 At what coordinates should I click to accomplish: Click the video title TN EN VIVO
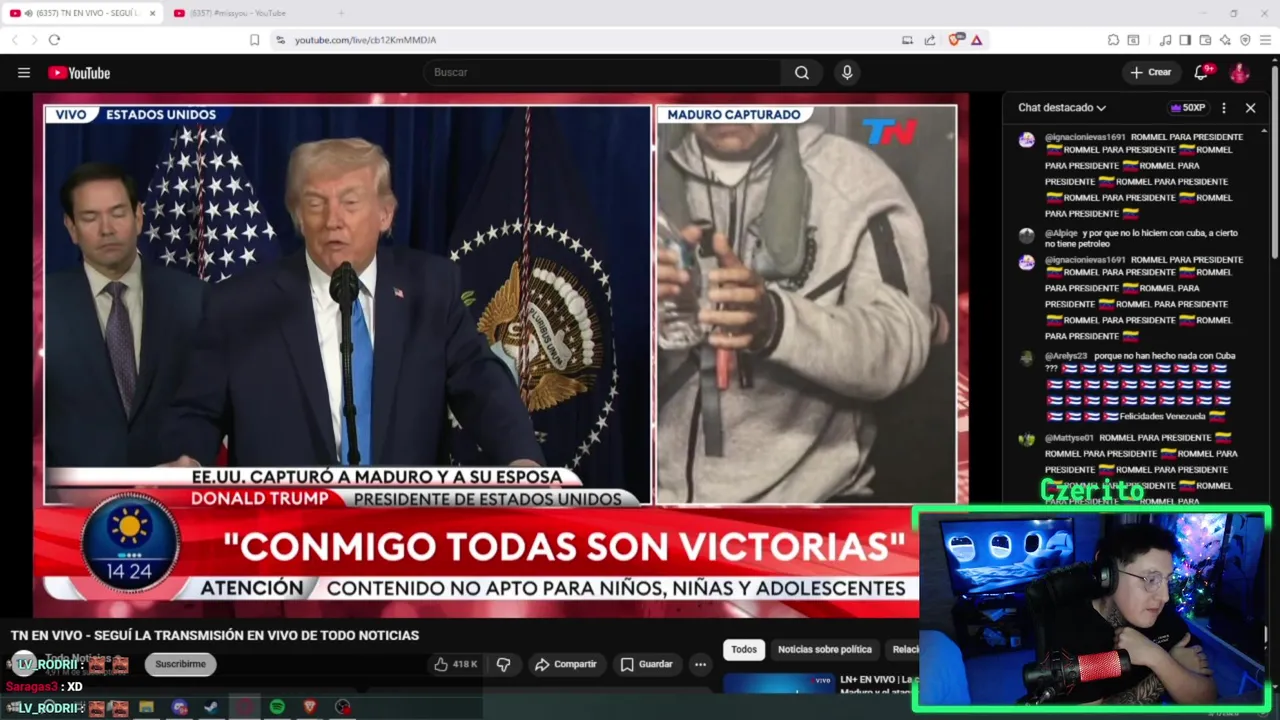point(214,635)
